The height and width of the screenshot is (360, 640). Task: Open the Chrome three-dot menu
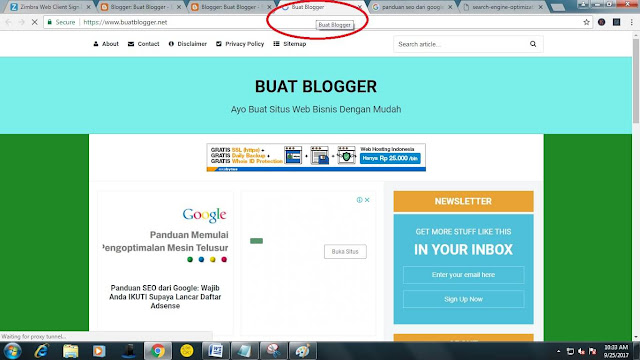[x=631, y=22]
